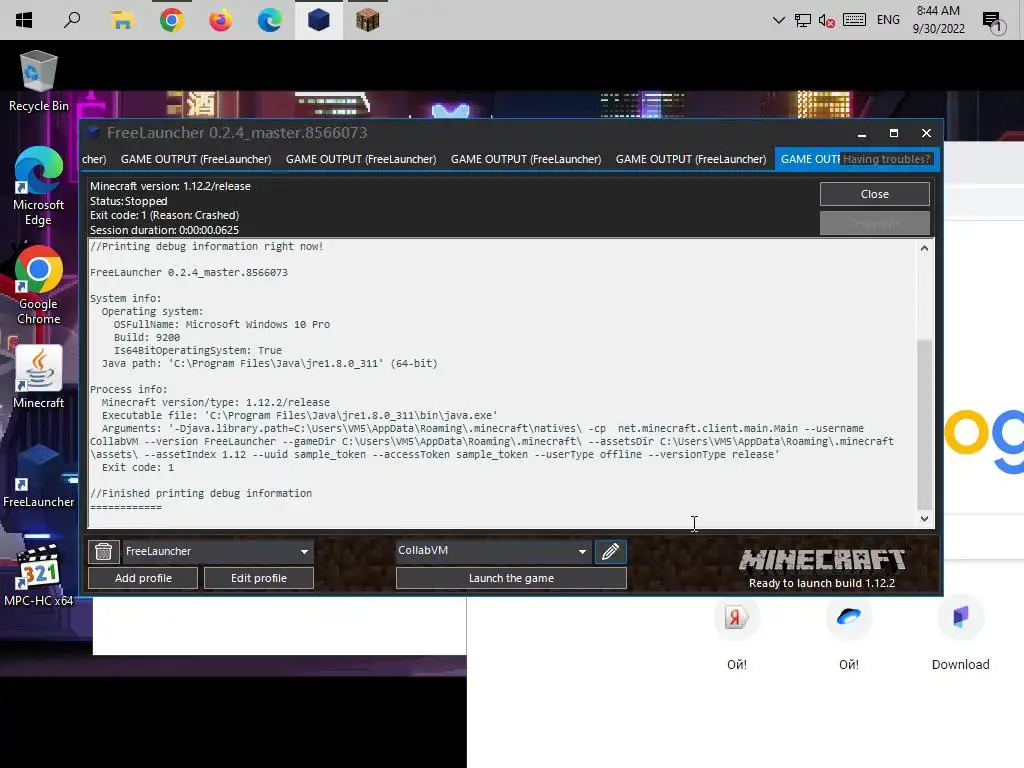Select the Microsoft Edge desktop shortcut
1024x768 pixels.
point(39,186)
